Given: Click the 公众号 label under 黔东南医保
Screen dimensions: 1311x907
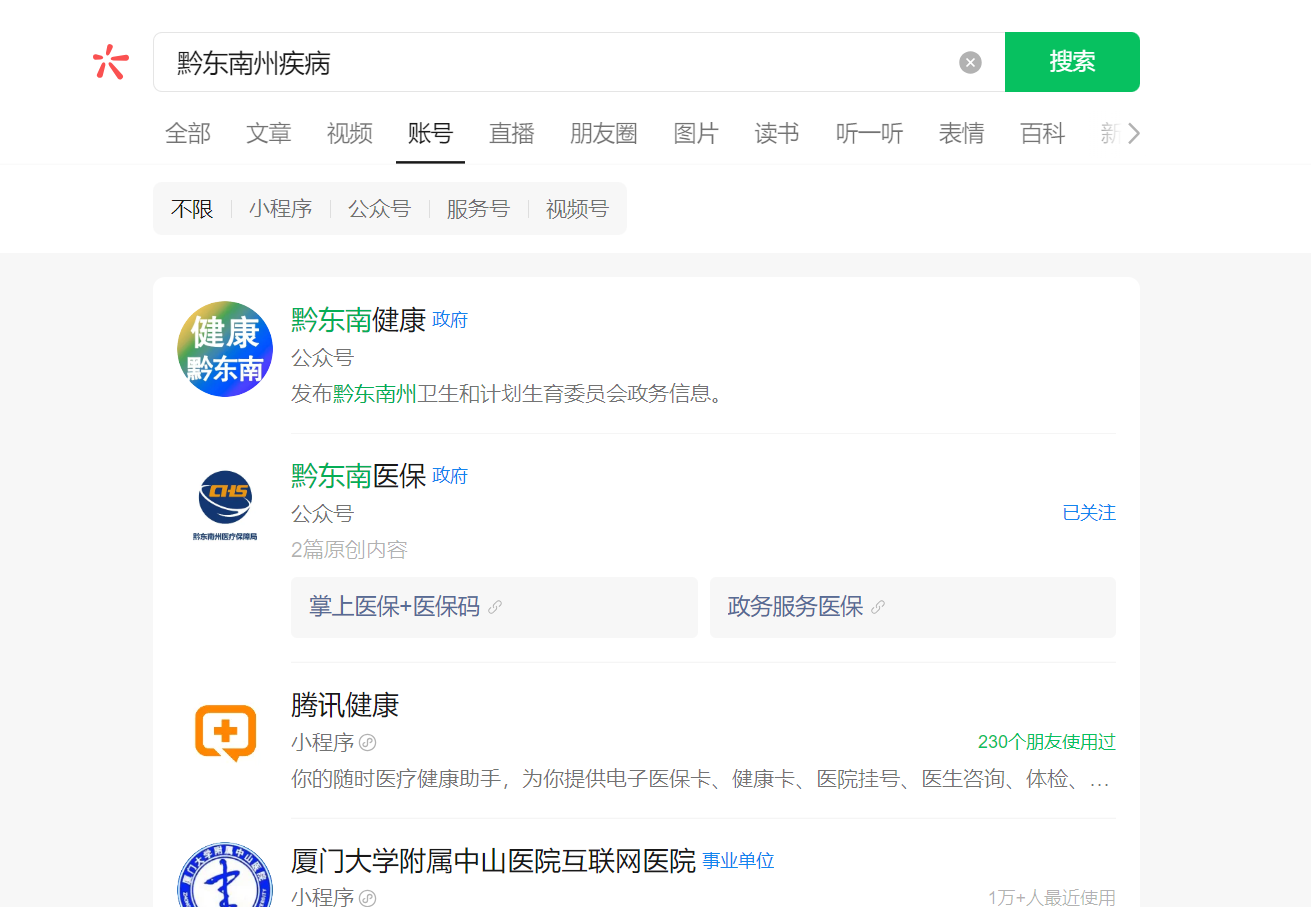Looking at the screenshot, I should pos(322,514).
